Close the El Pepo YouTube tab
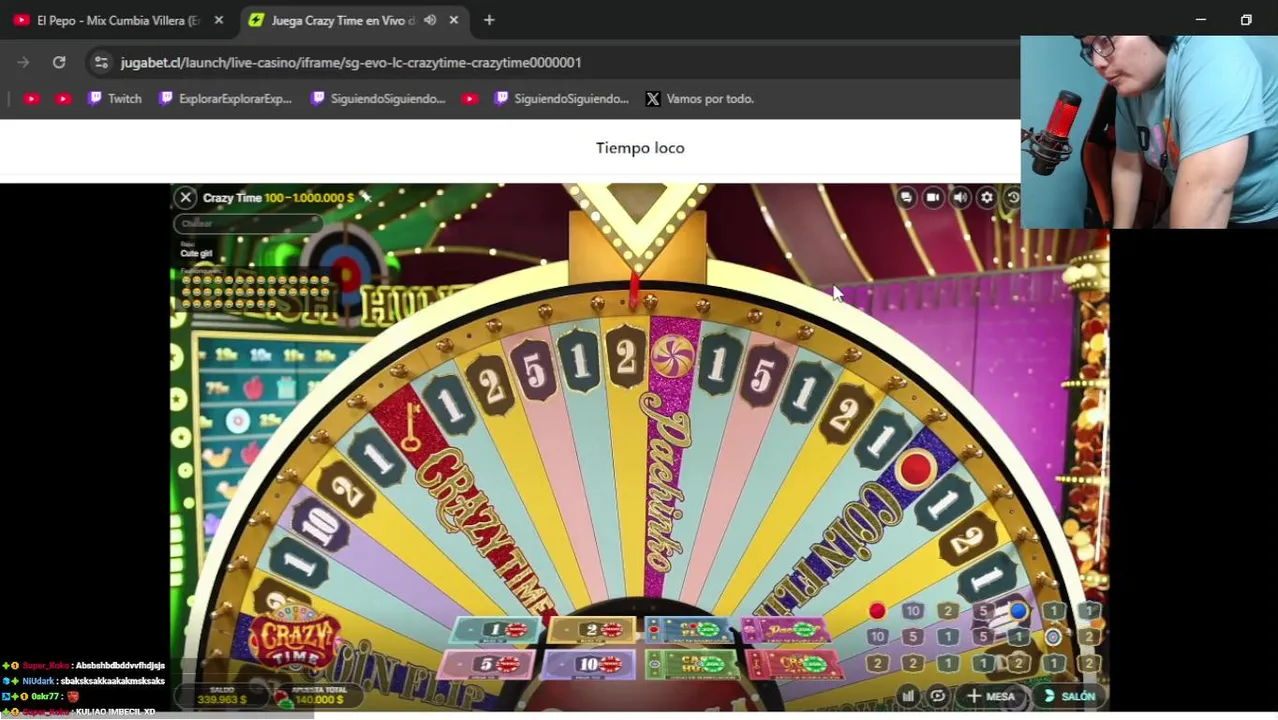The width and height of the screenshot is (1278, 720). (219, 20)
